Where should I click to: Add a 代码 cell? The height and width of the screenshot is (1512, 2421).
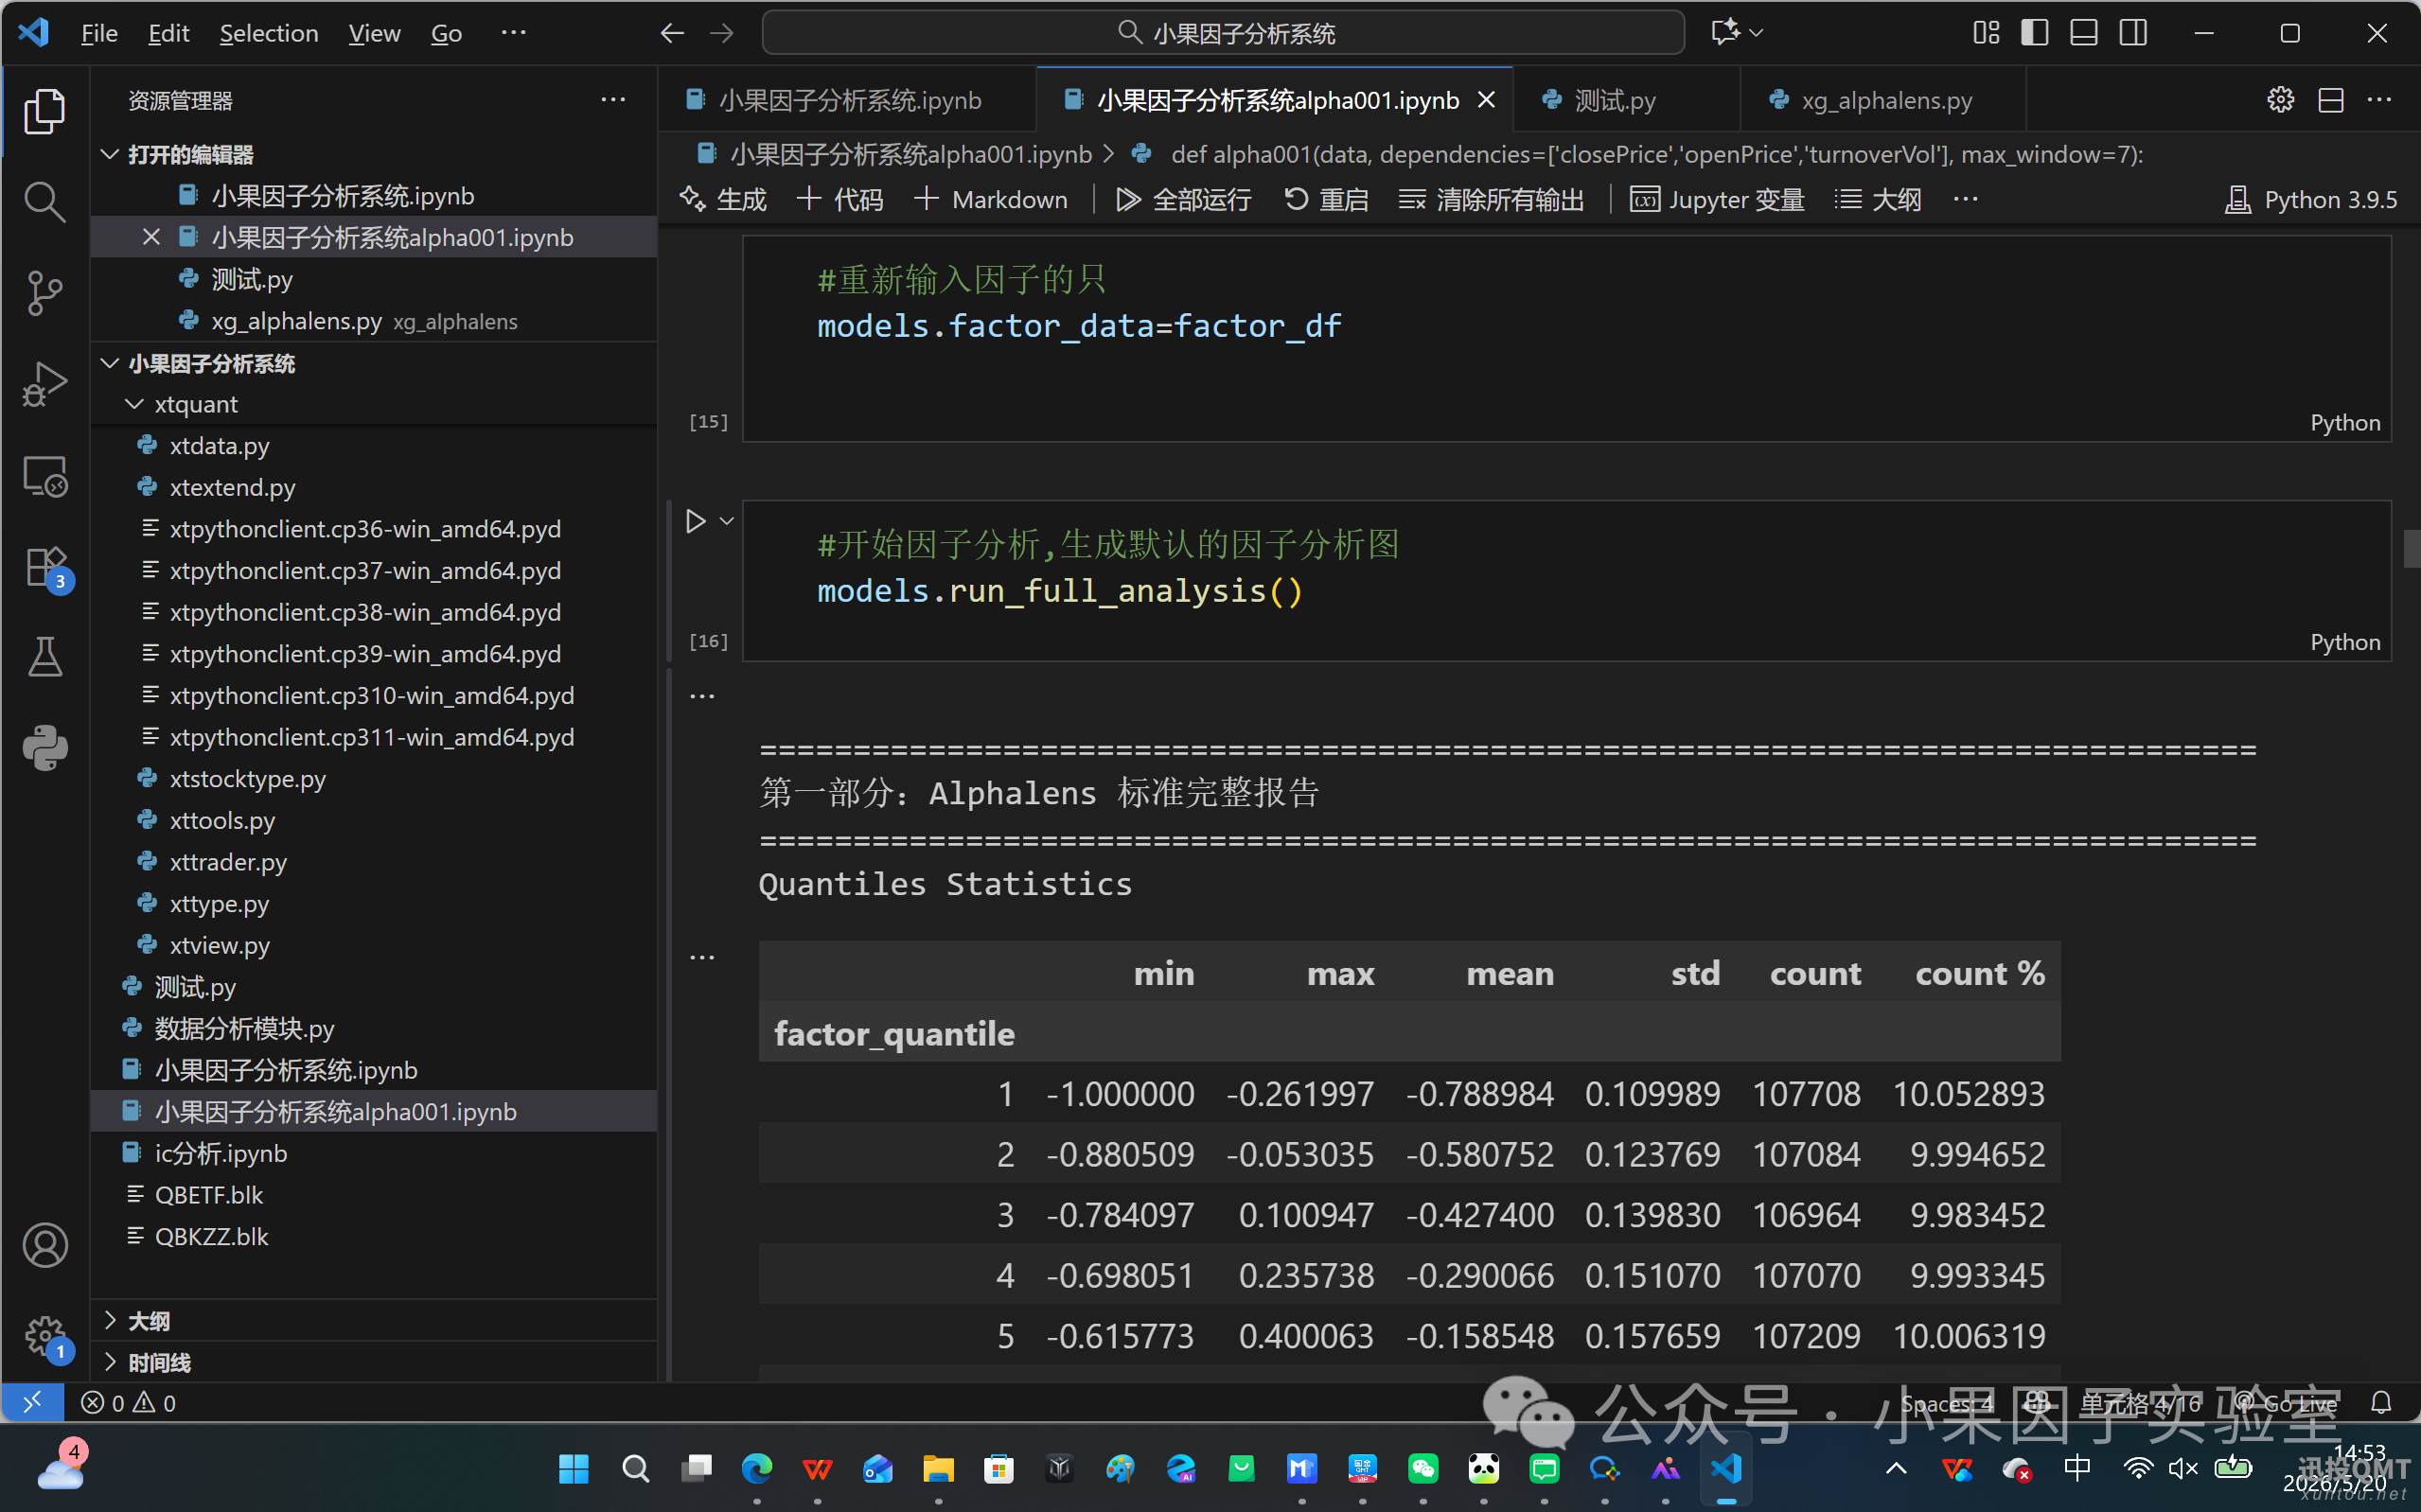(x=840, y=200)
